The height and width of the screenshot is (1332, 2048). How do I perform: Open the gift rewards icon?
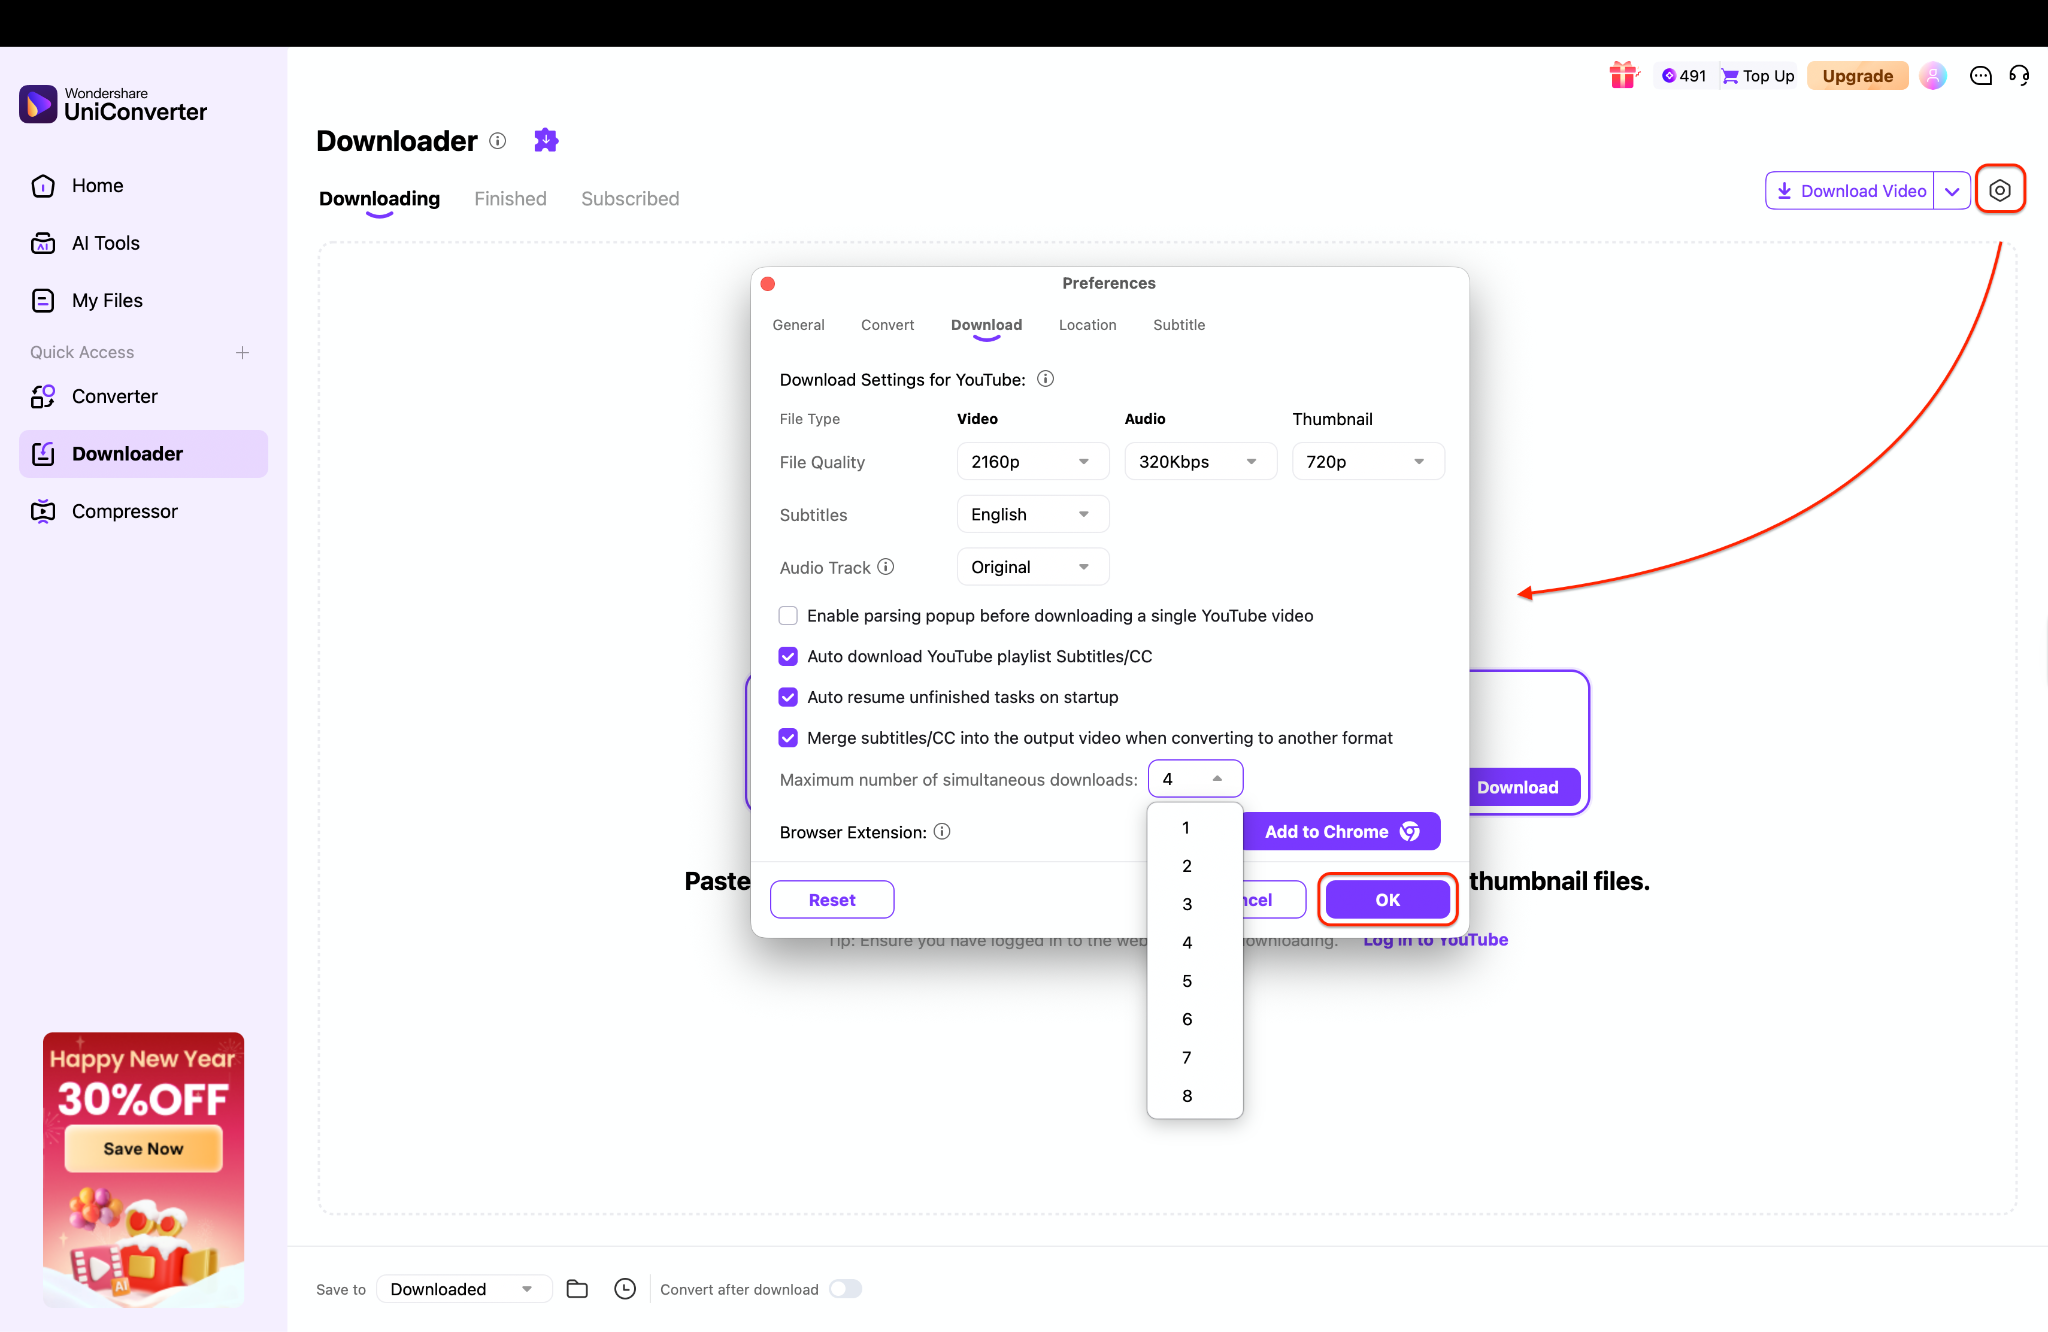[x=1623, y=74]
